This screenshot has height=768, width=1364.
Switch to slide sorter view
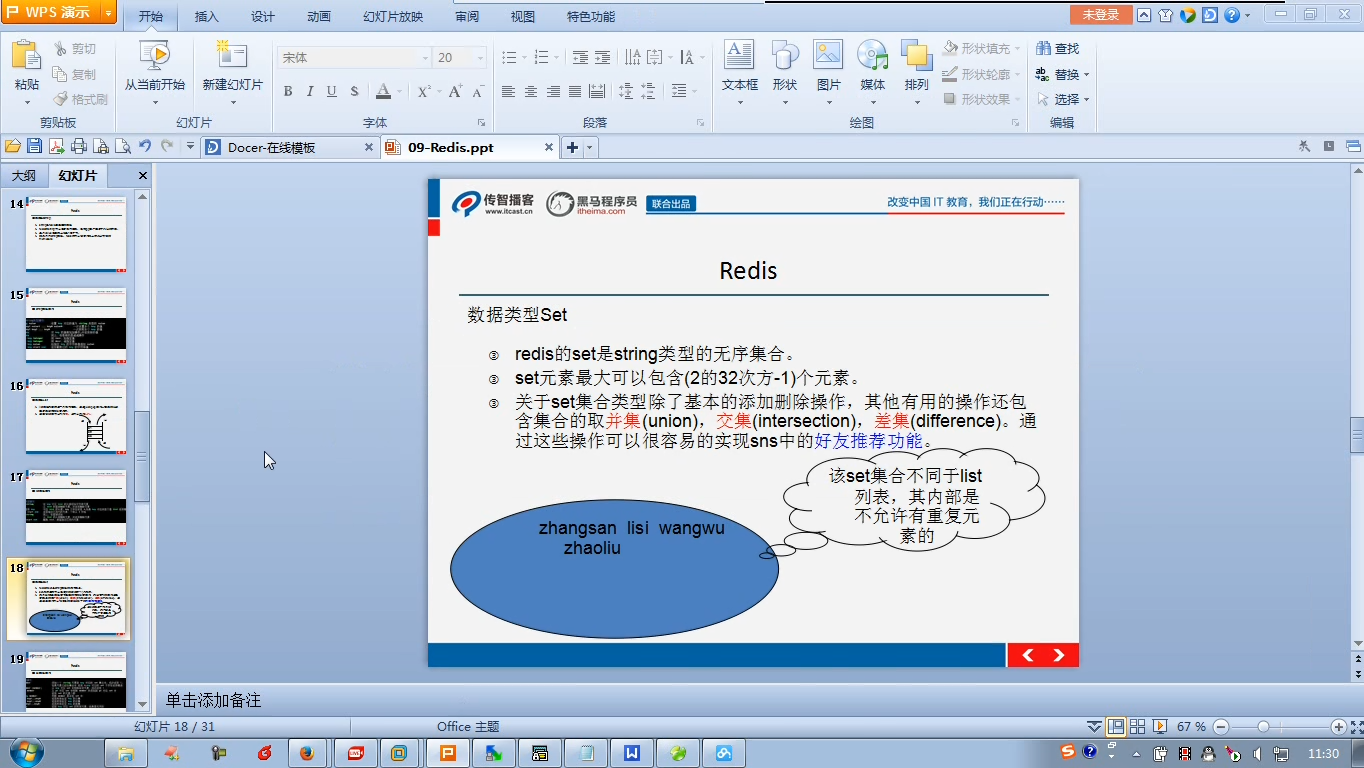pos(1138,726)
